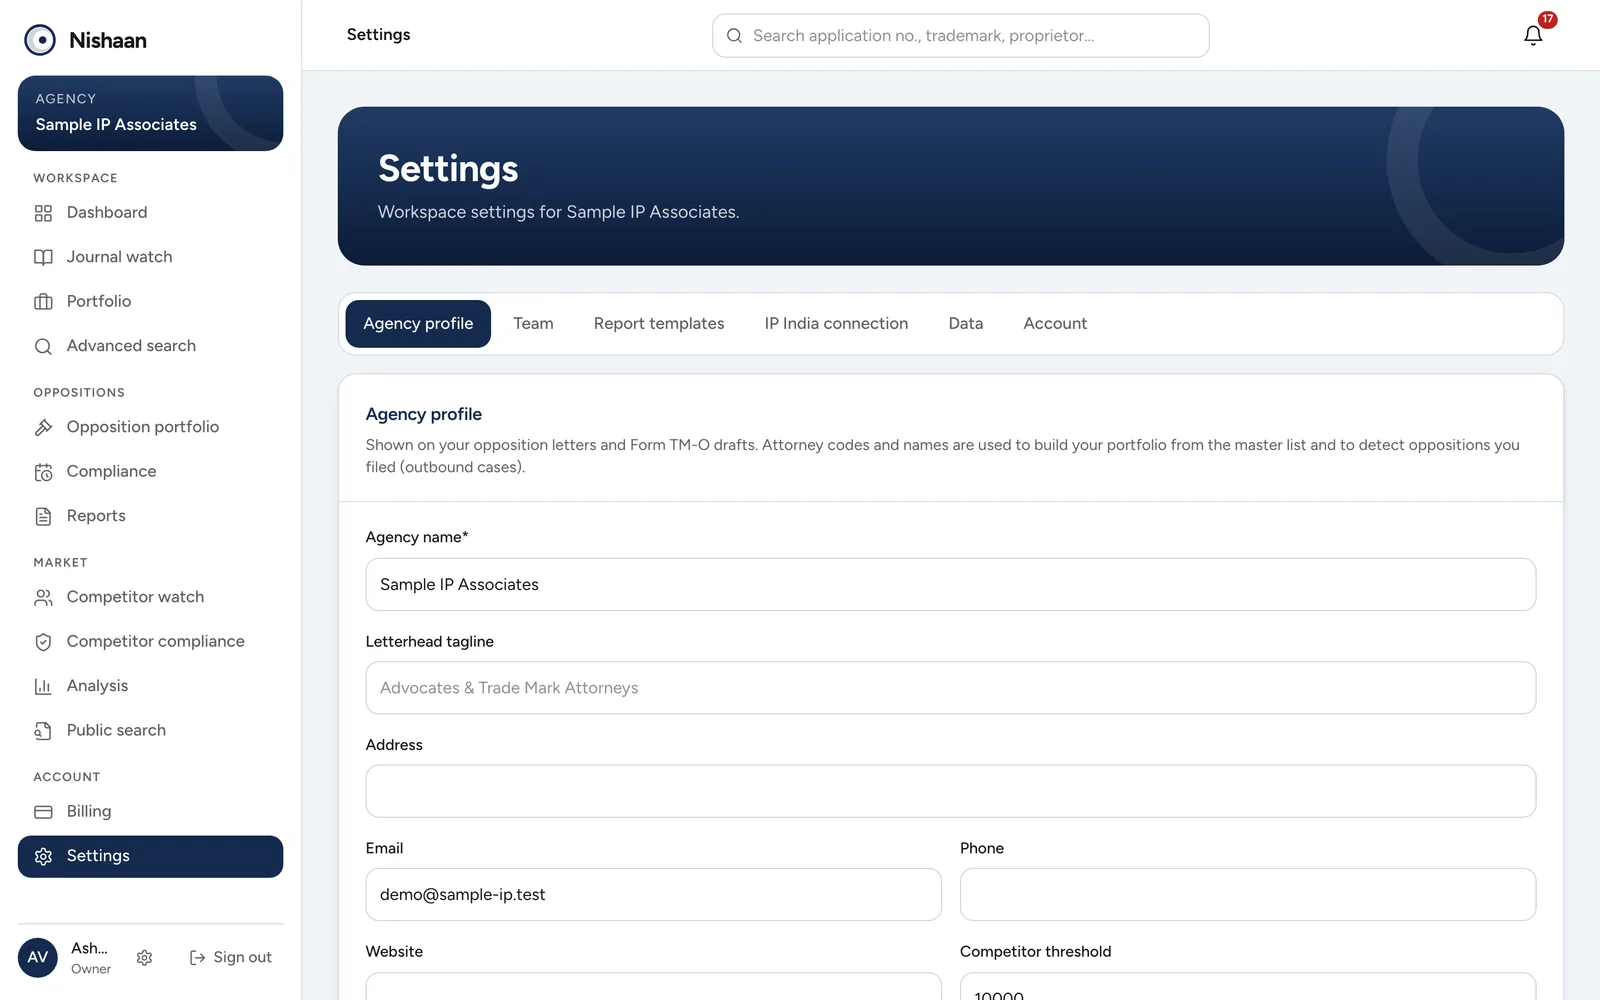Select the Account tab
The image size is (1600, 1000).
click(x=1055, y=324)
